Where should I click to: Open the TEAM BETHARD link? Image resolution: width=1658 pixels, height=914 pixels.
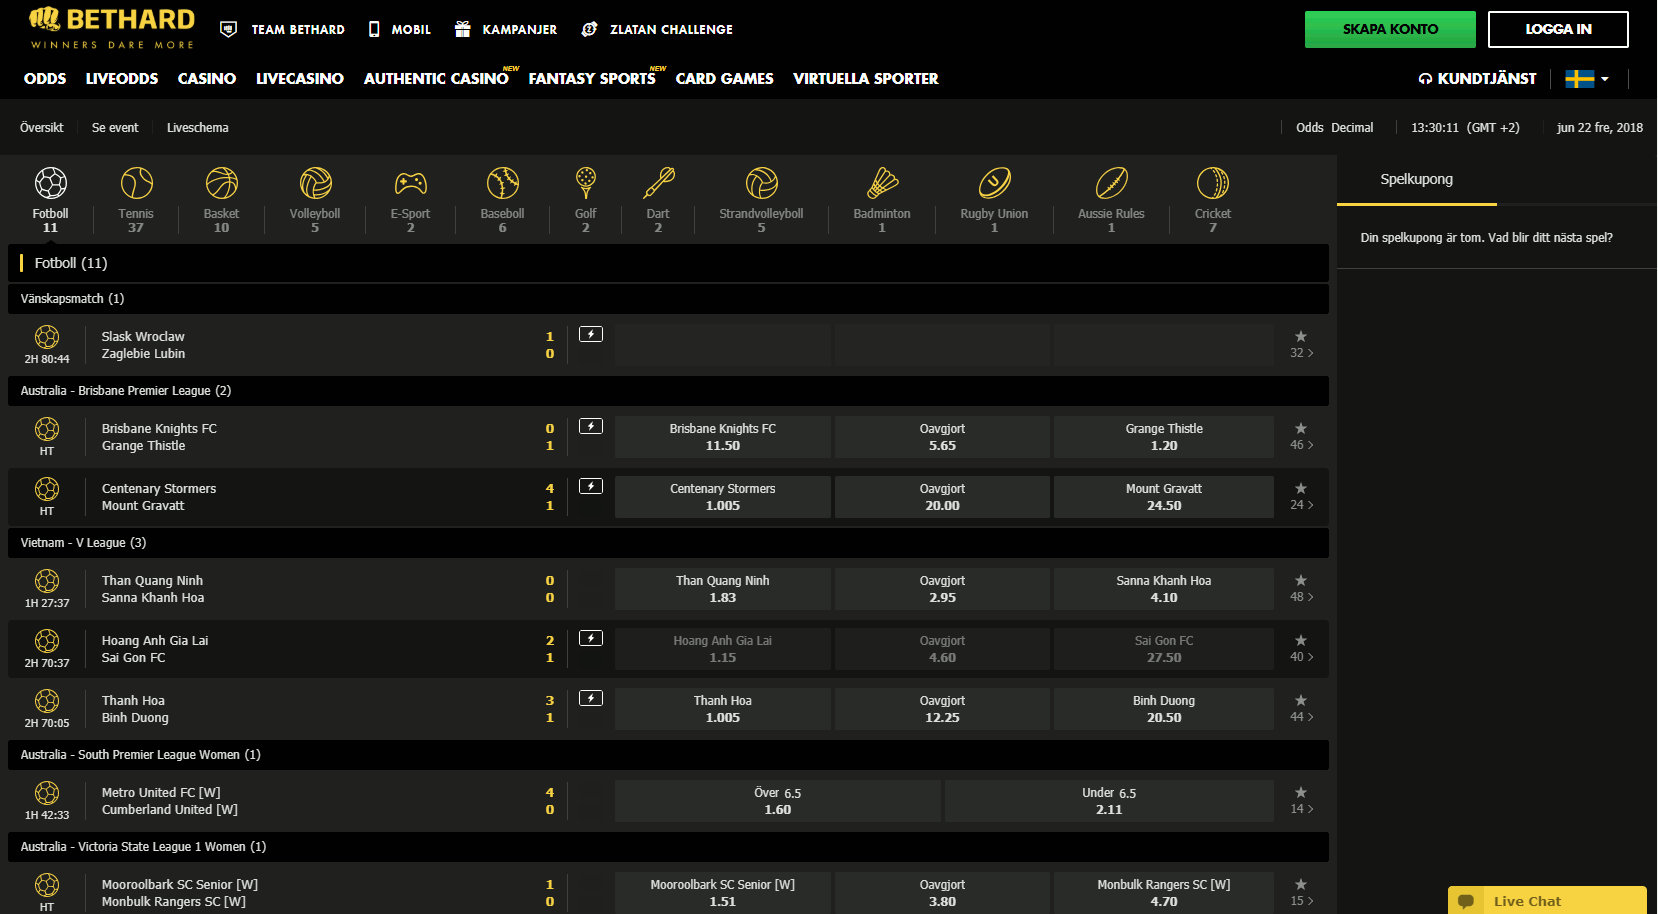pyautogui.click(x=282, y=30)
